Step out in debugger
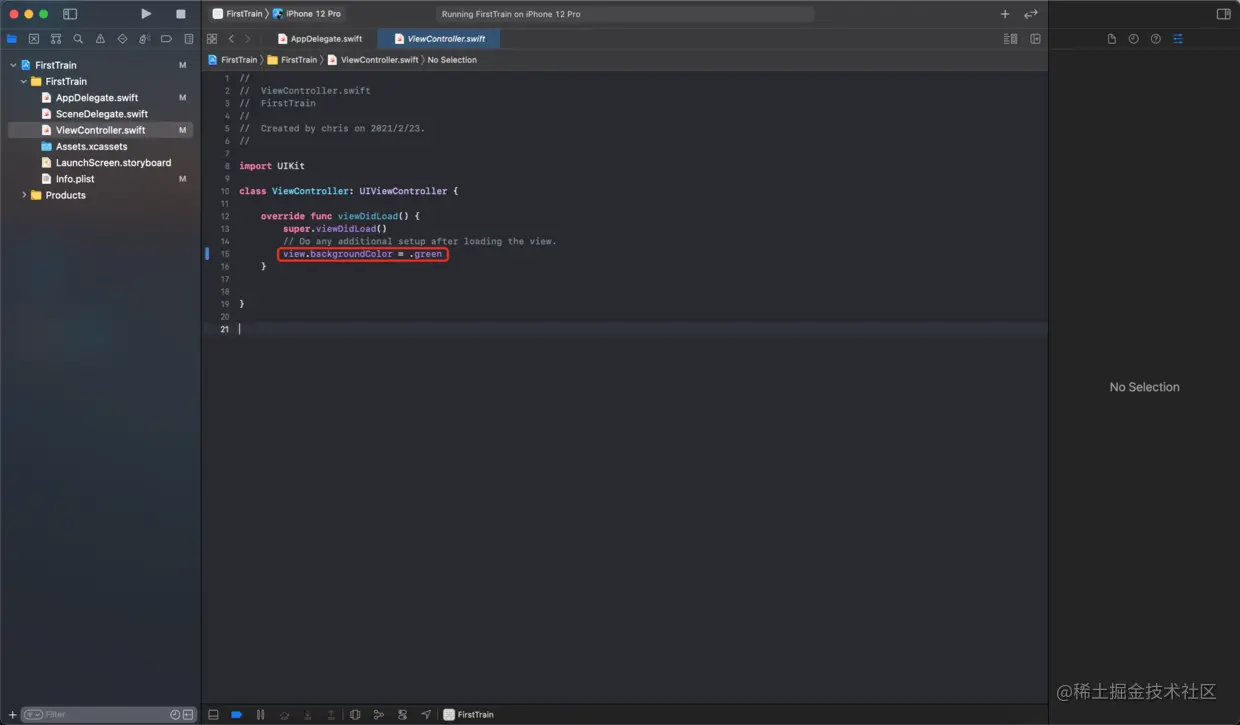Viewport: 1240px width, 725px height. coord(331,715)
